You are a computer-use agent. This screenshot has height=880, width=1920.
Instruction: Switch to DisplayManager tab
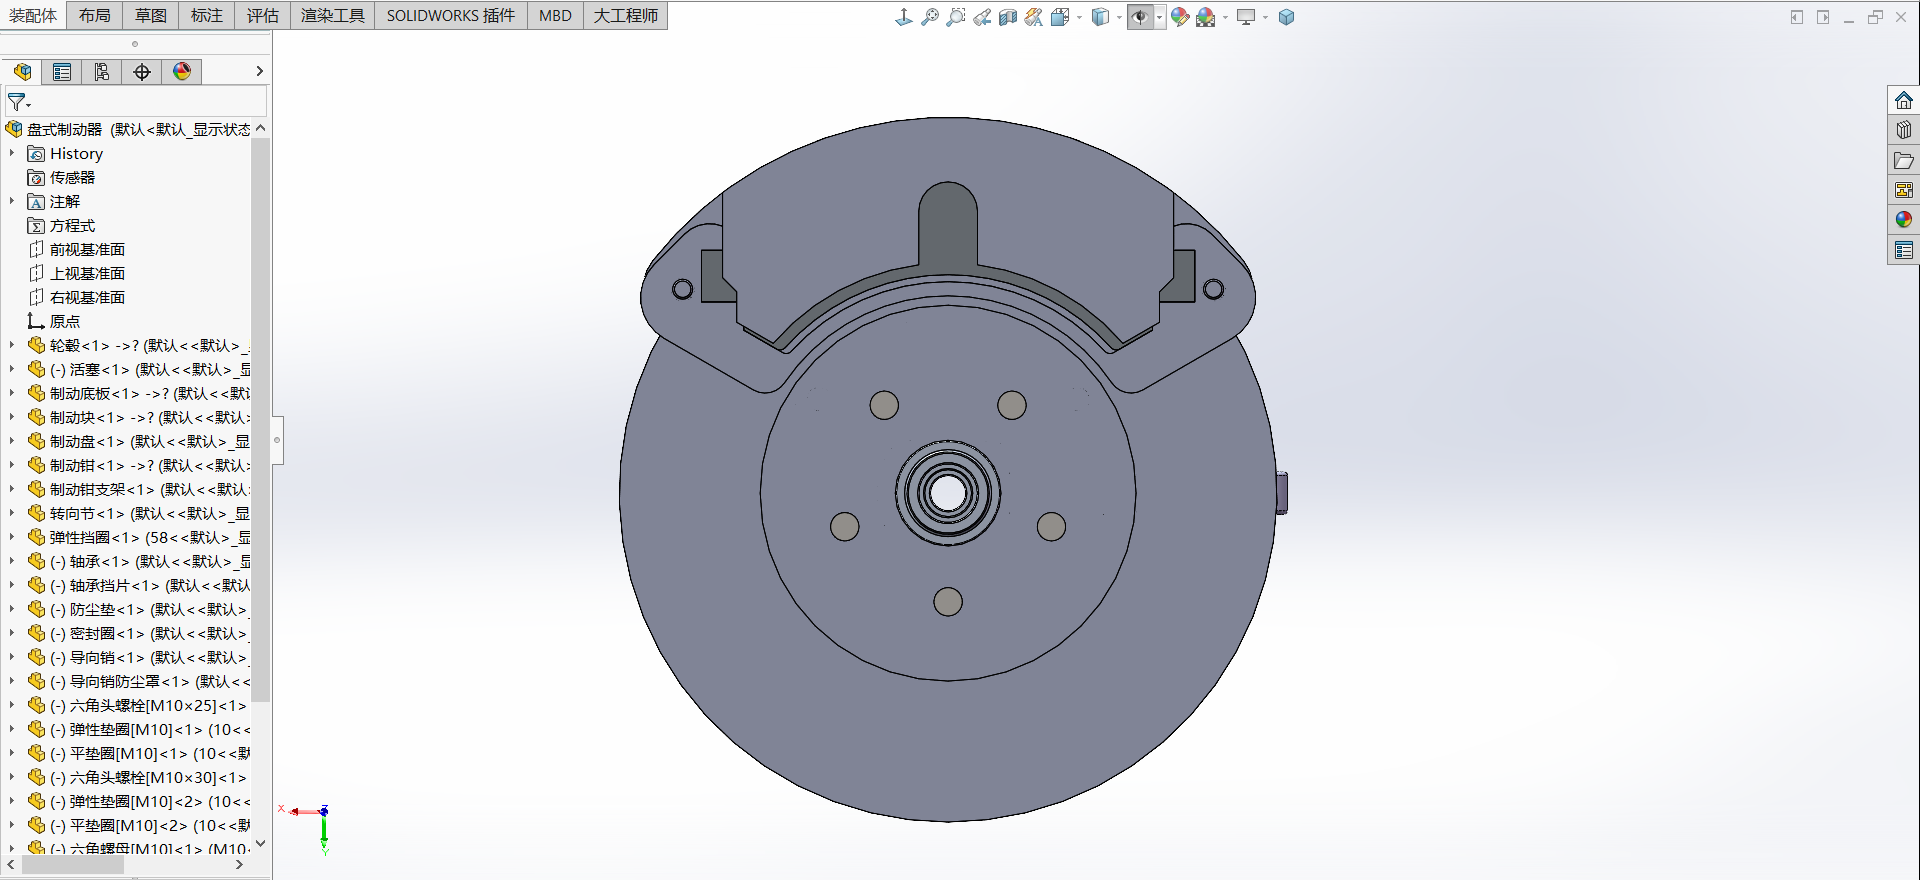tap(182, 72)
